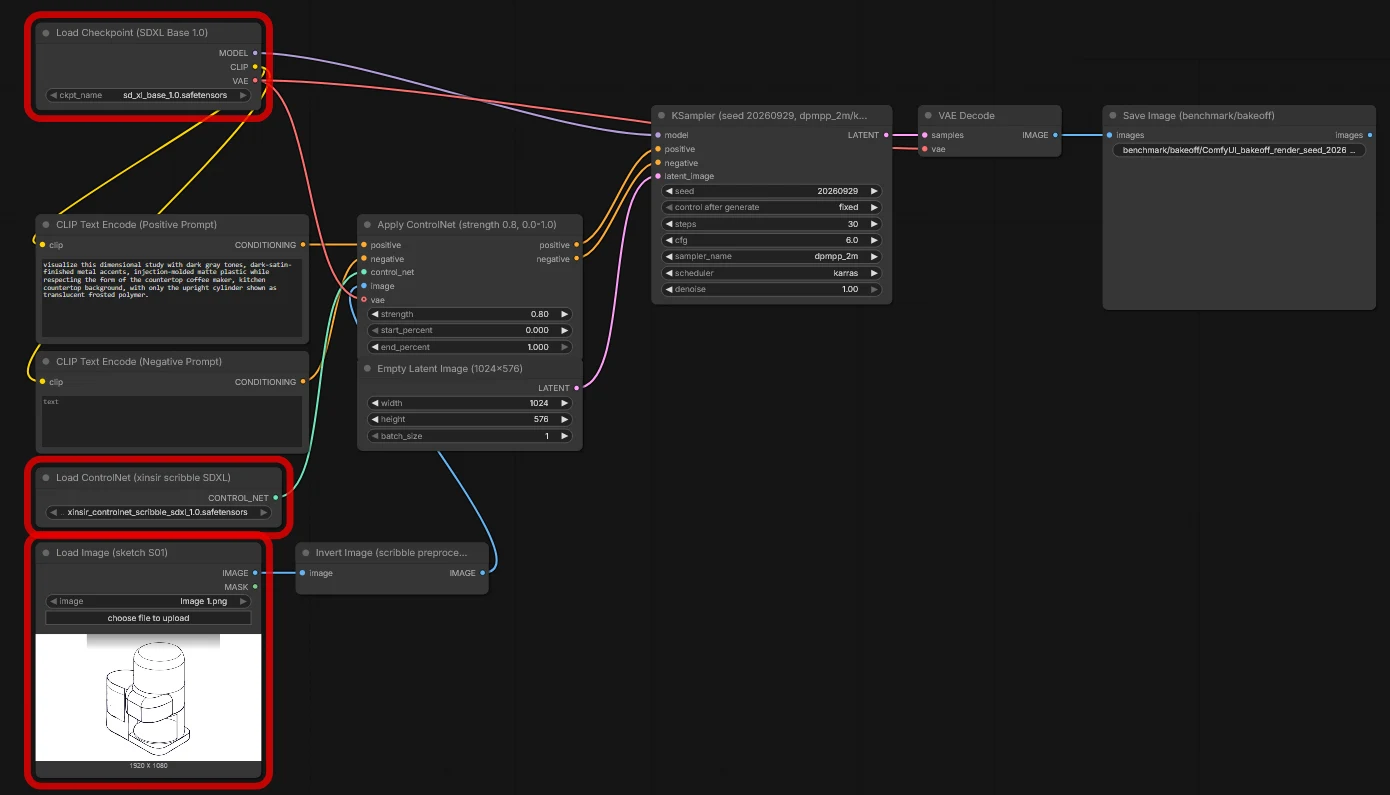This screenshot has height=795, width=1390.
Task: Collapse the Negative Prompt CLIP Text Encode dot
Action: [x=46, y=362]
